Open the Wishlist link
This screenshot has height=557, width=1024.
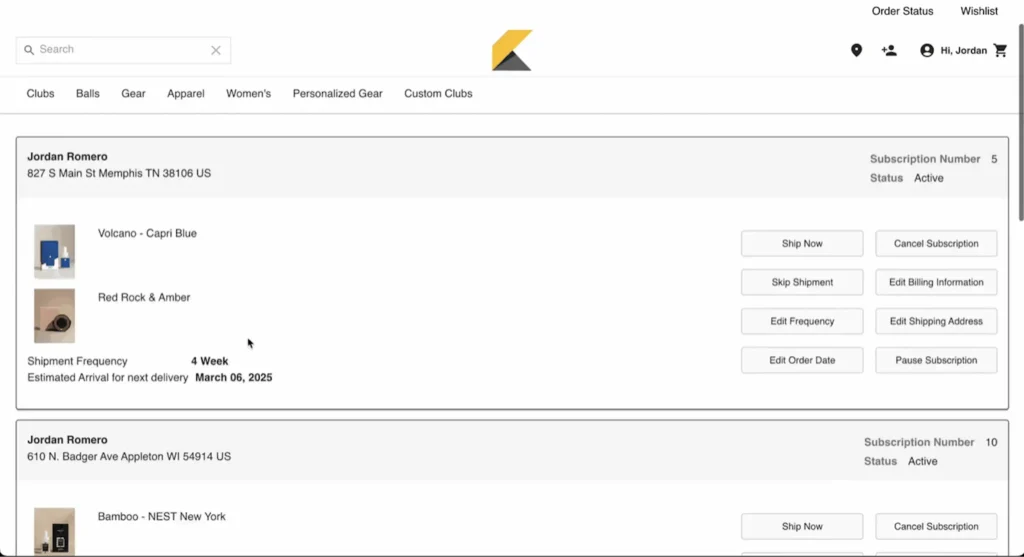point(978,11)
